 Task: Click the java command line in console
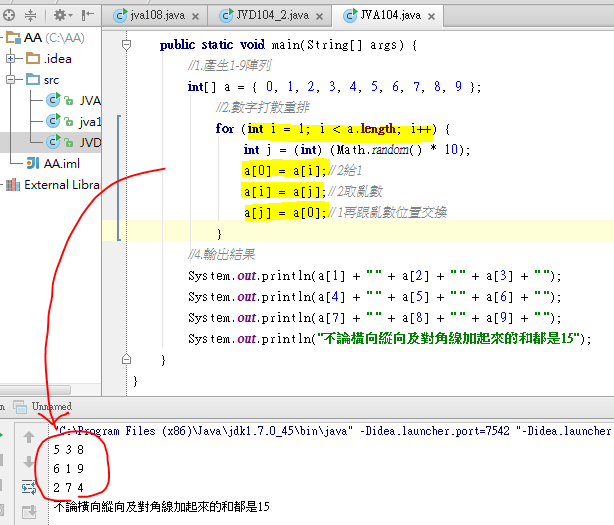pyautogui.click(x=333, y=431)
